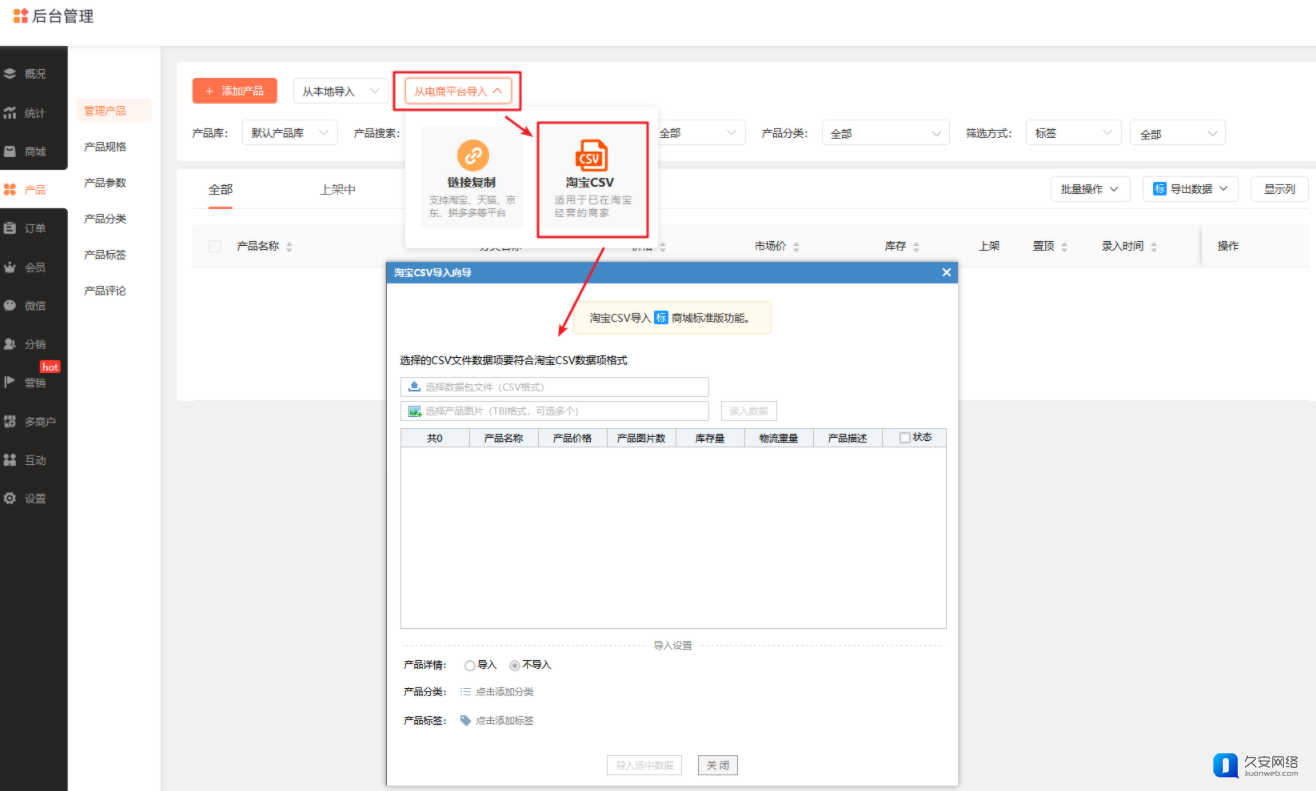
Task: Toggle the select-all checkbox beside 产品名称
Action: coord(215,247)
